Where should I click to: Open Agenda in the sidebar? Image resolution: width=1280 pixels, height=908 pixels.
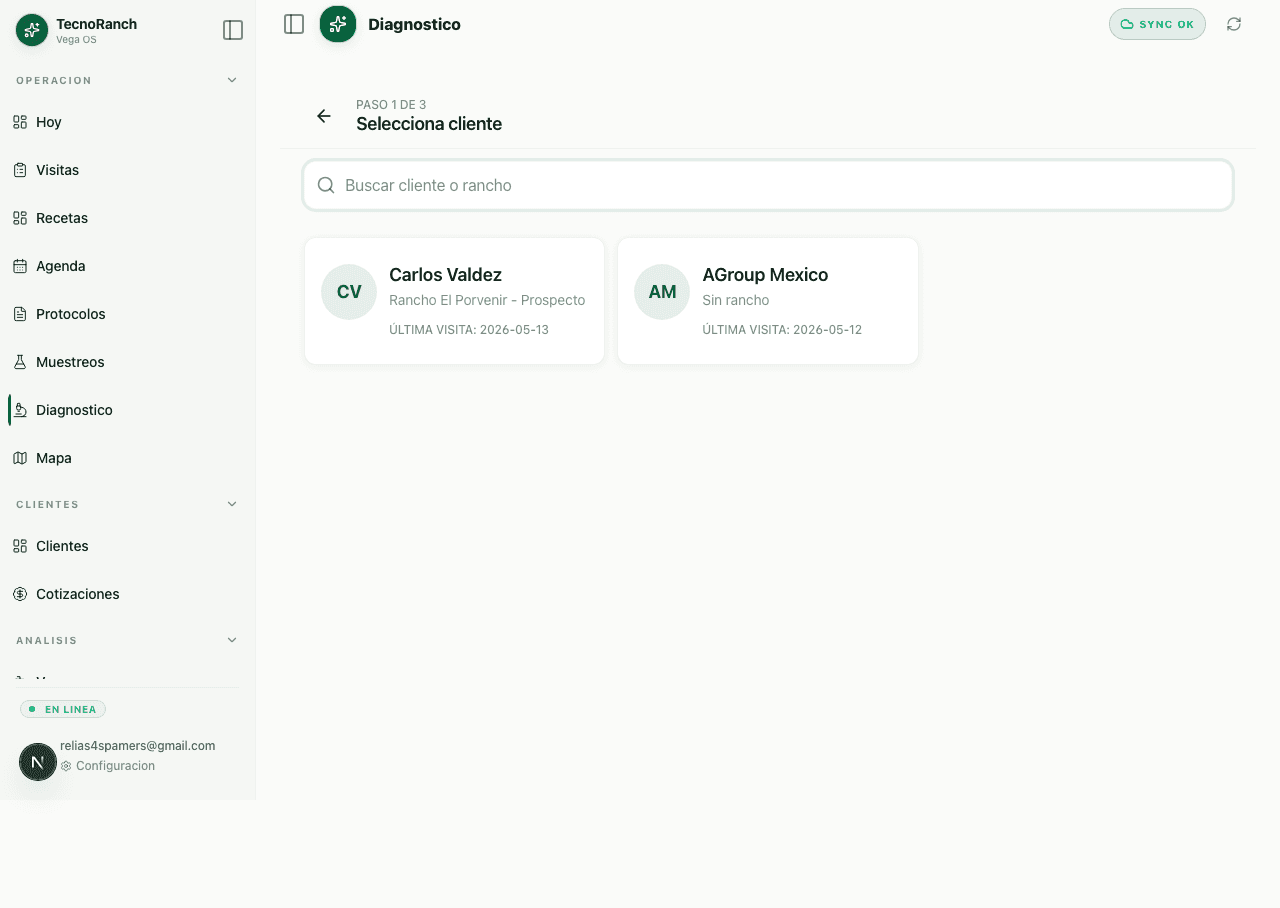(124, 266)
